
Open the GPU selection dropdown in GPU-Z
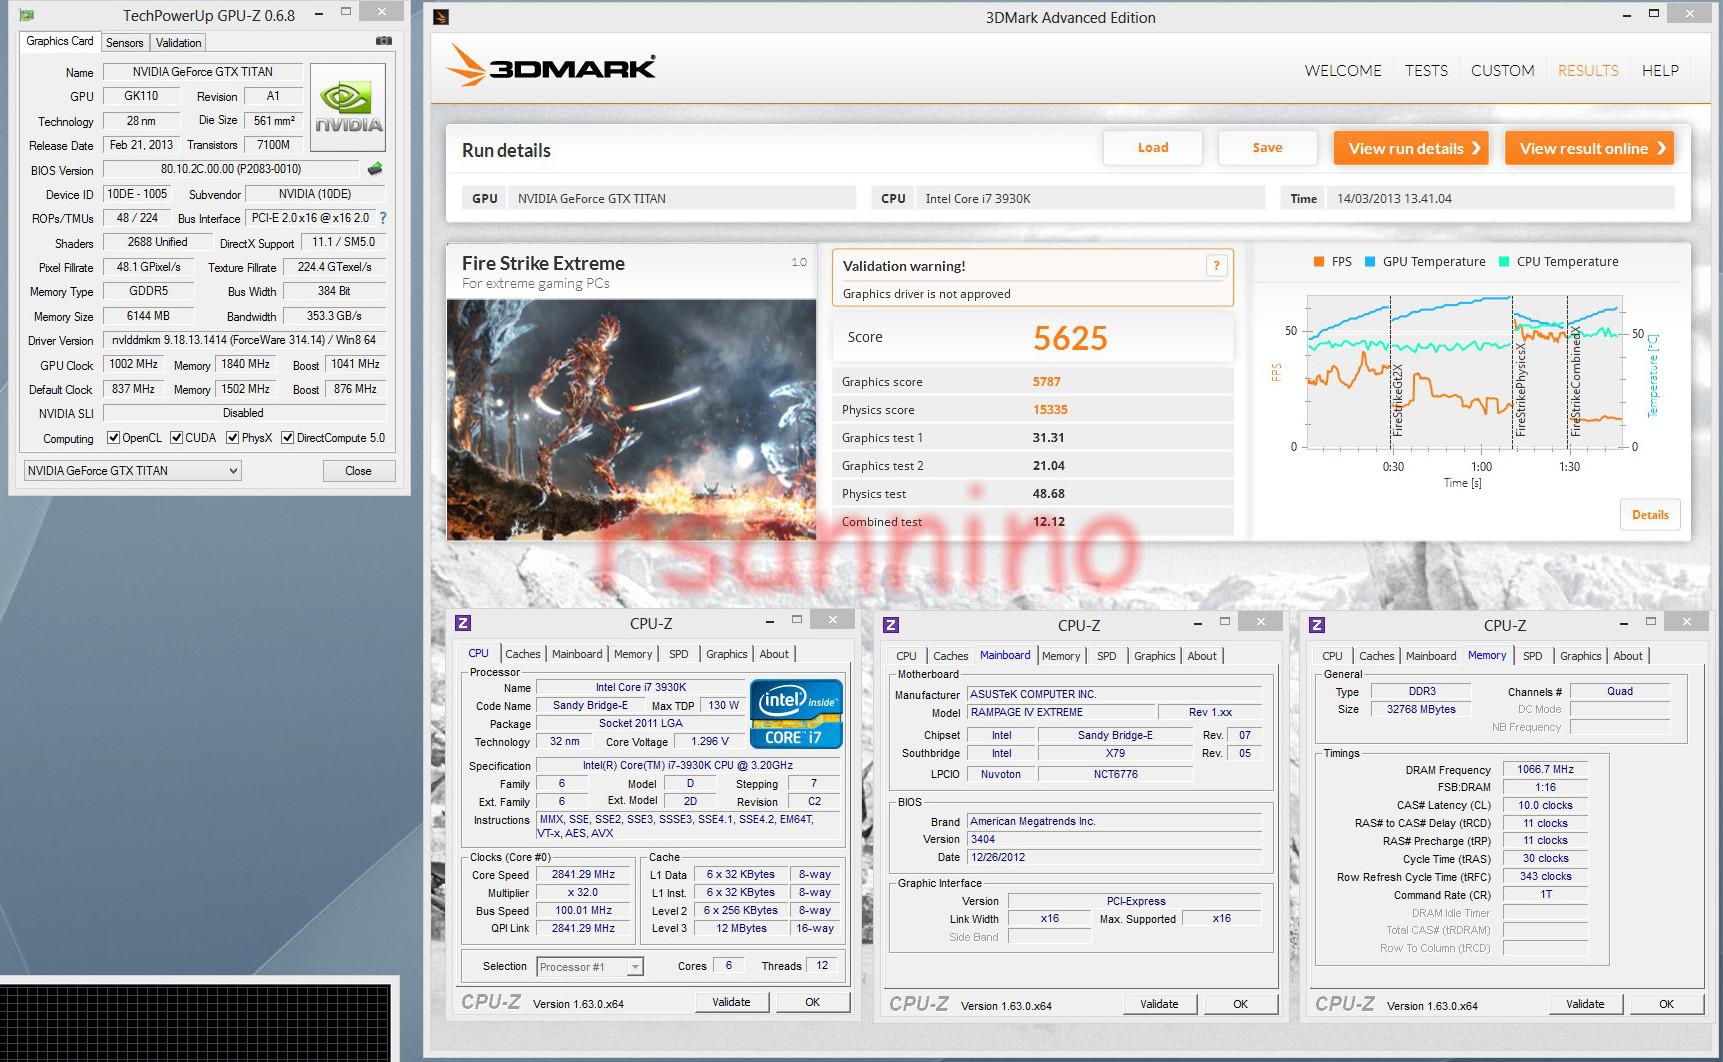pyautogui.click(x=132, y=470)
